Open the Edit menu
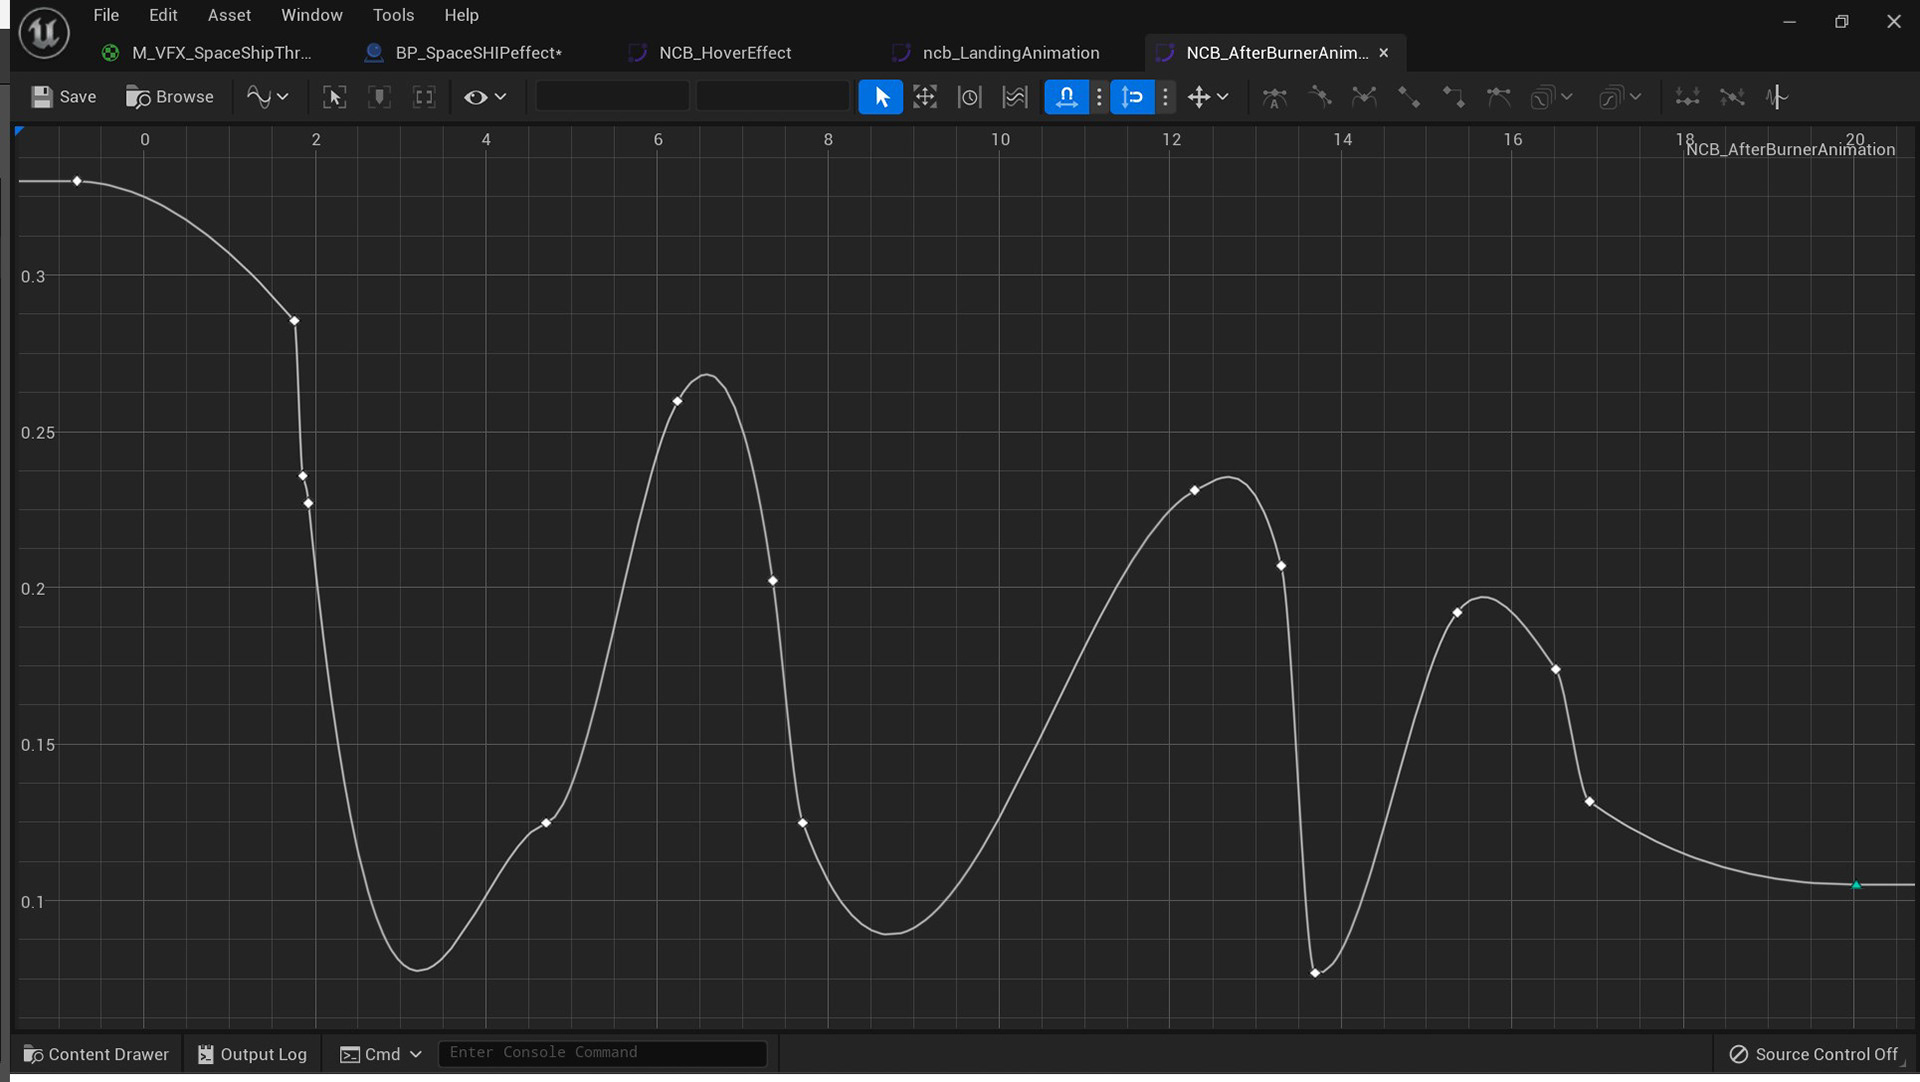This screenshot has height=1082, width=1920. [163, 15]
